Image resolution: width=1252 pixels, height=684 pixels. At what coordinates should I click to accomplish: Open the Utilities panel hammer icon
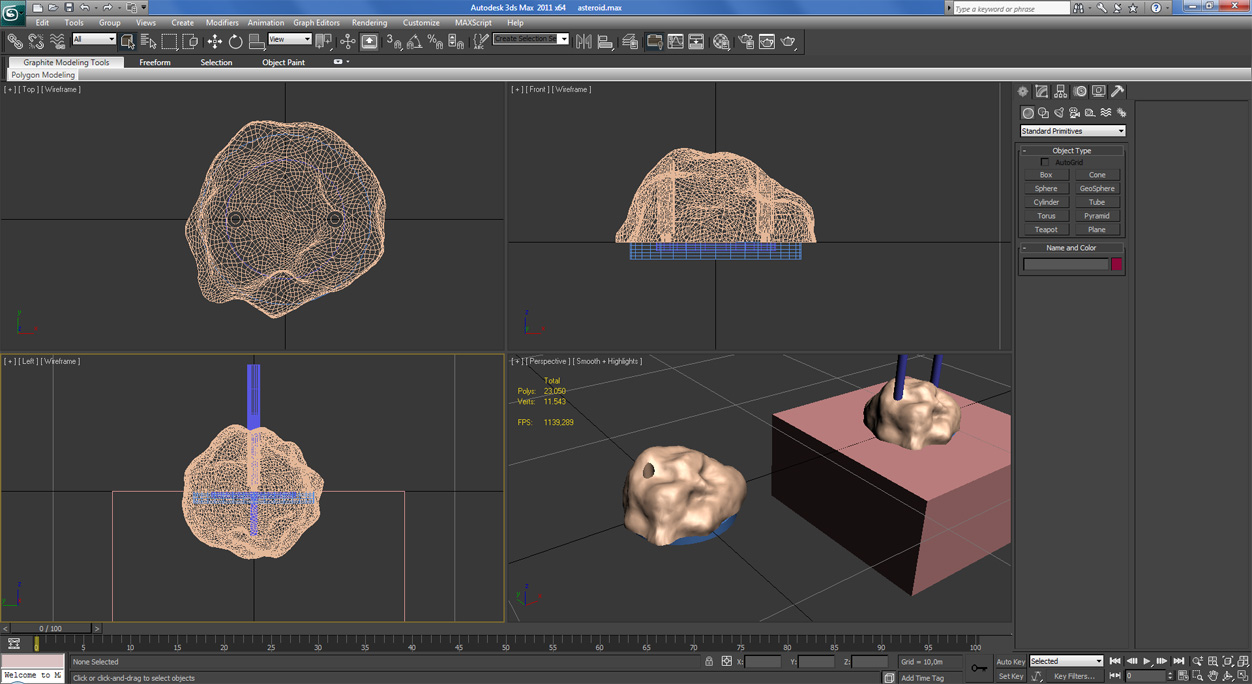click(x=1118, y=91)
